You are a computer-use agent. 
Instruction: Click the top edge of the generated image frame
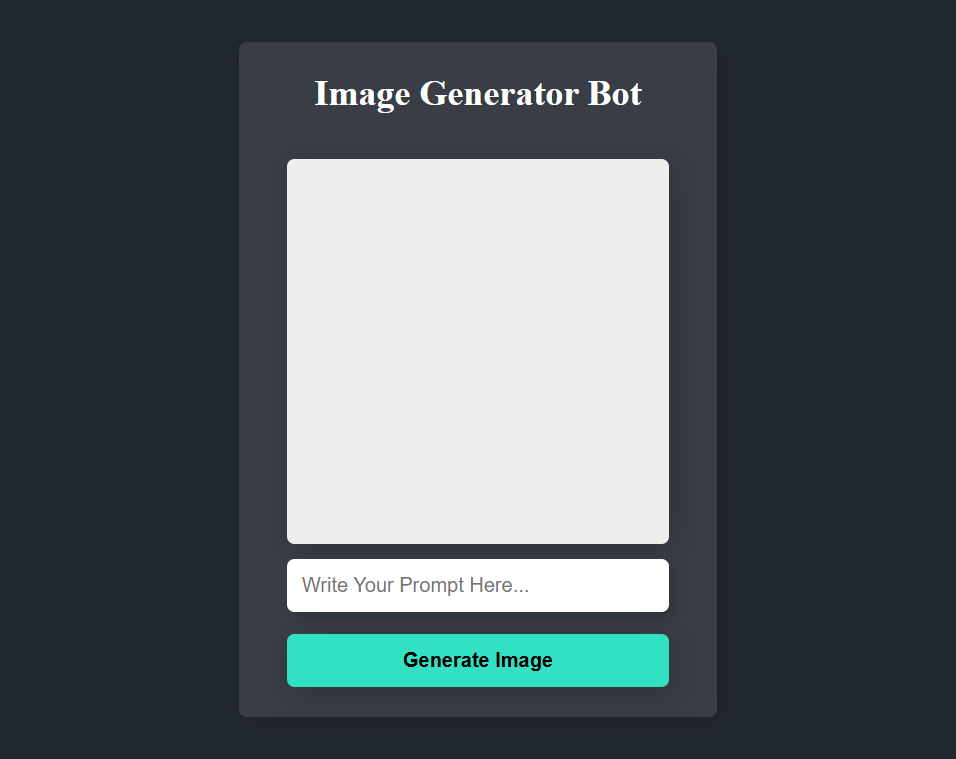(x=477, y=160)
